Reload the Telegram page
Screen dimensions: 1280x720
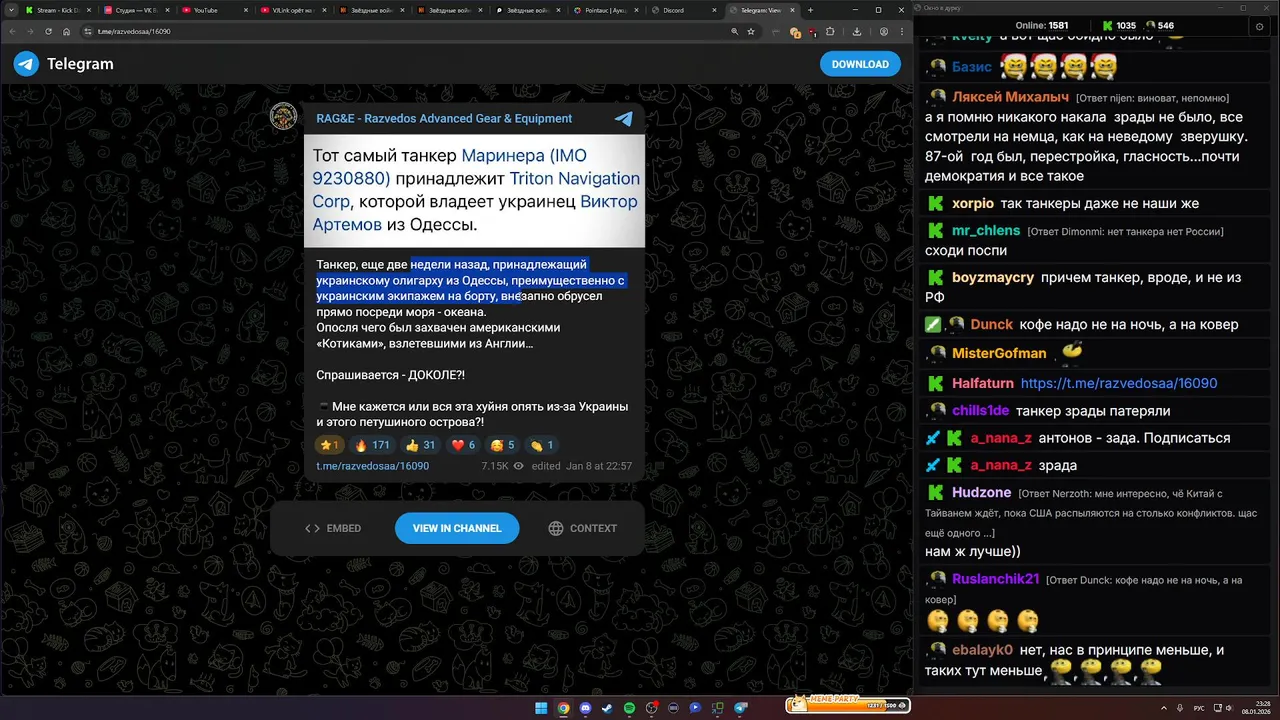click(48, 32)
